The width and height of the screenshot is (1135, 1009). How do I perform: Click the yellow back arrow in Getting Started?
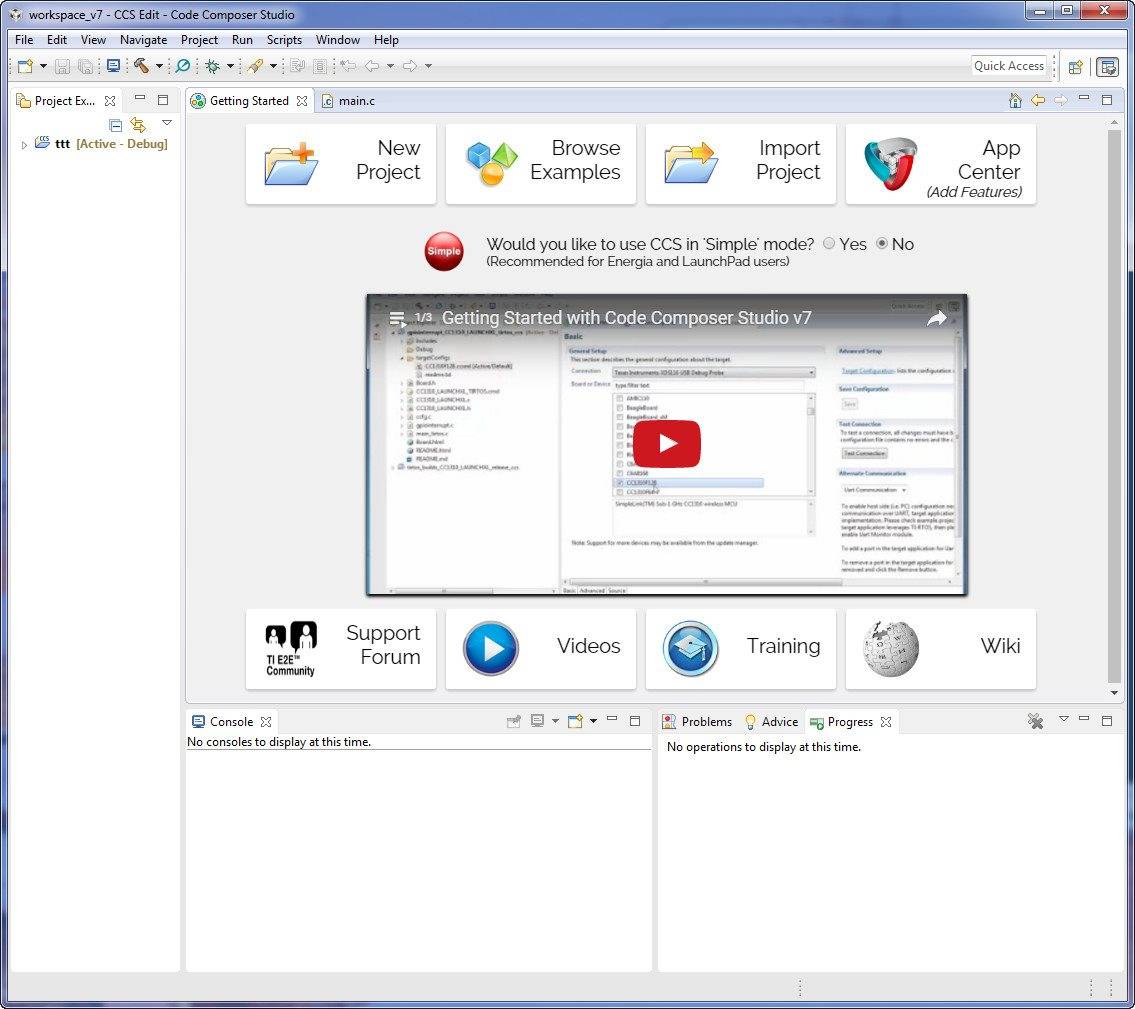tap(1037, 100)
